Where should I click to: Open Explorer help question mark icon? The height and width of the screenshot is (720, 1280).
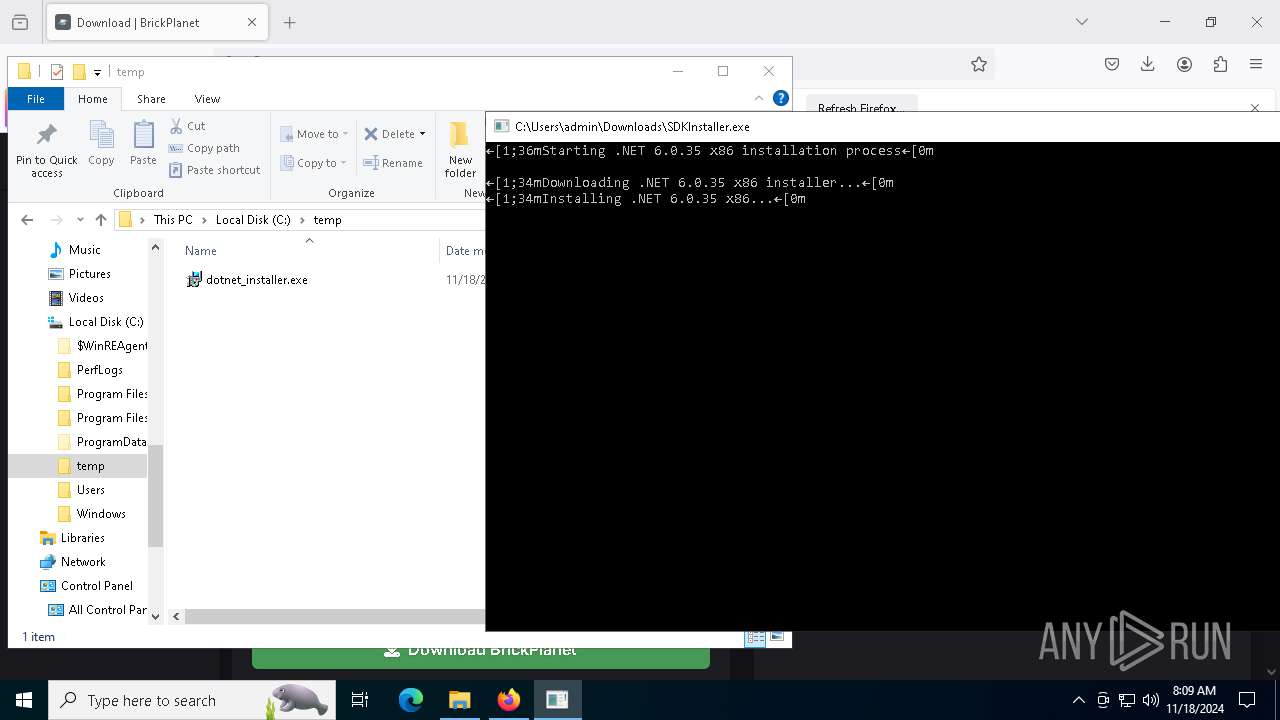click(781, 98)
